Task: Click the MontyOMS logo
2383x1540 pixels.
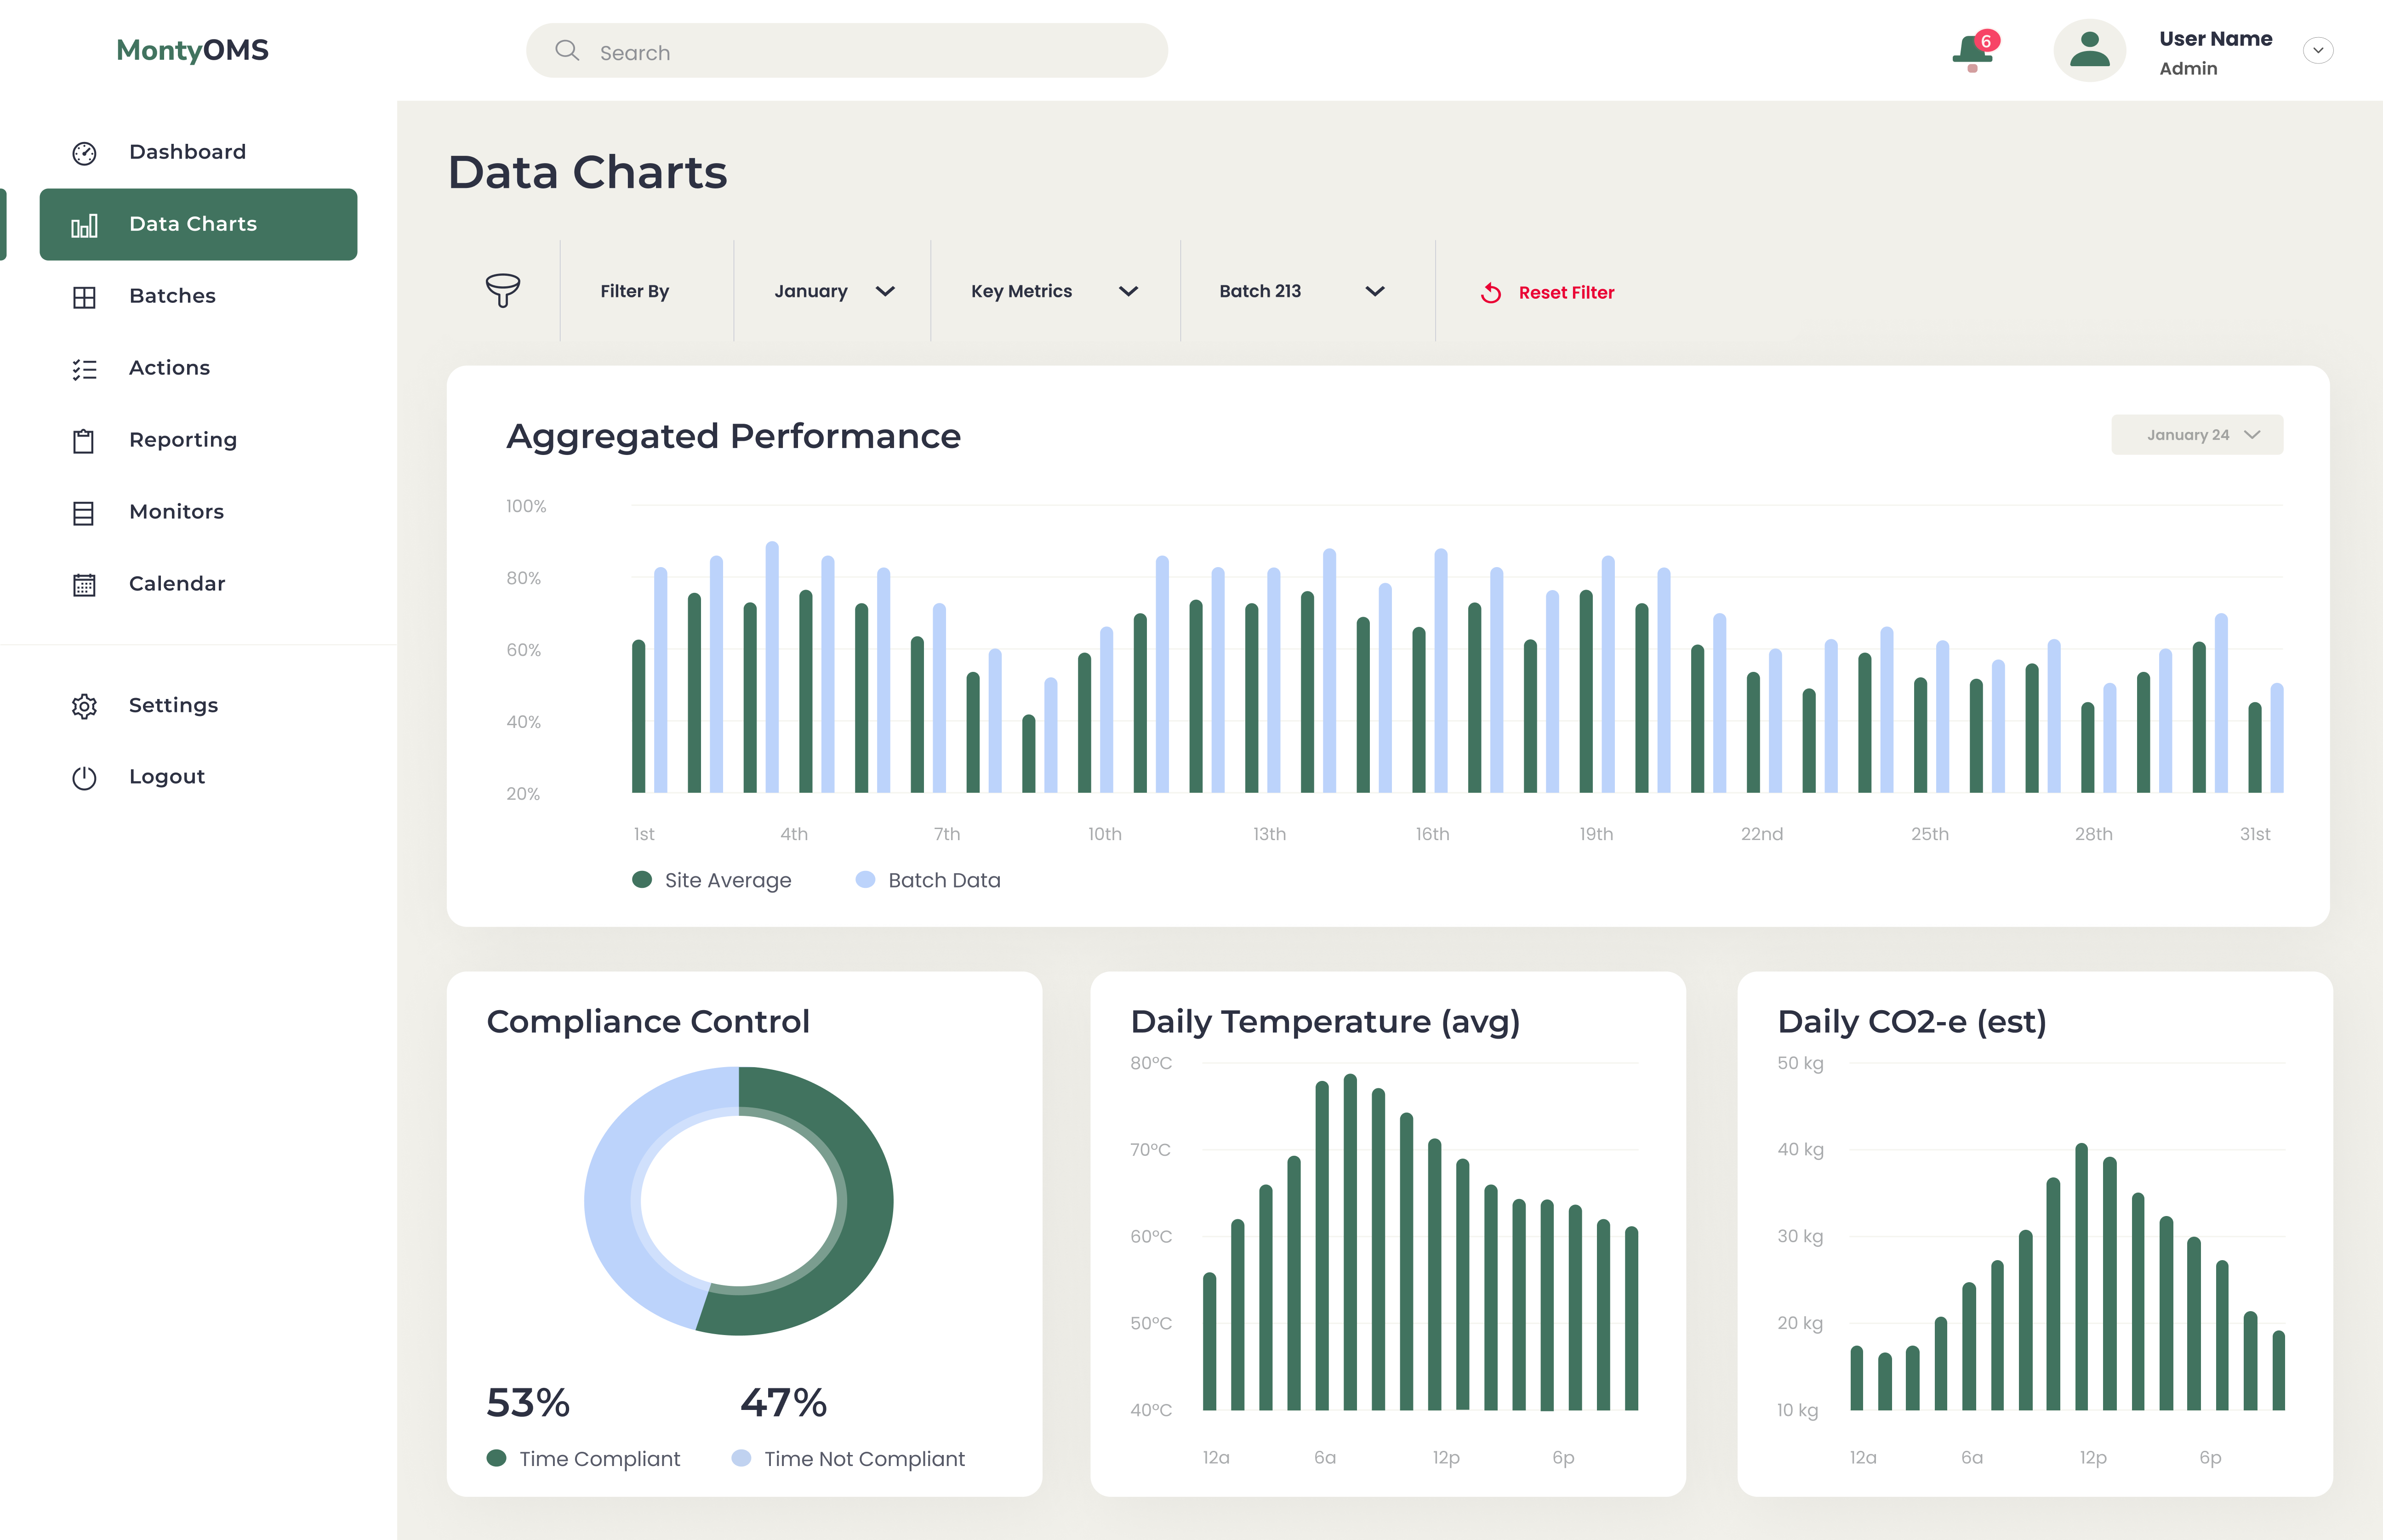Action: [x=192, y=50]
